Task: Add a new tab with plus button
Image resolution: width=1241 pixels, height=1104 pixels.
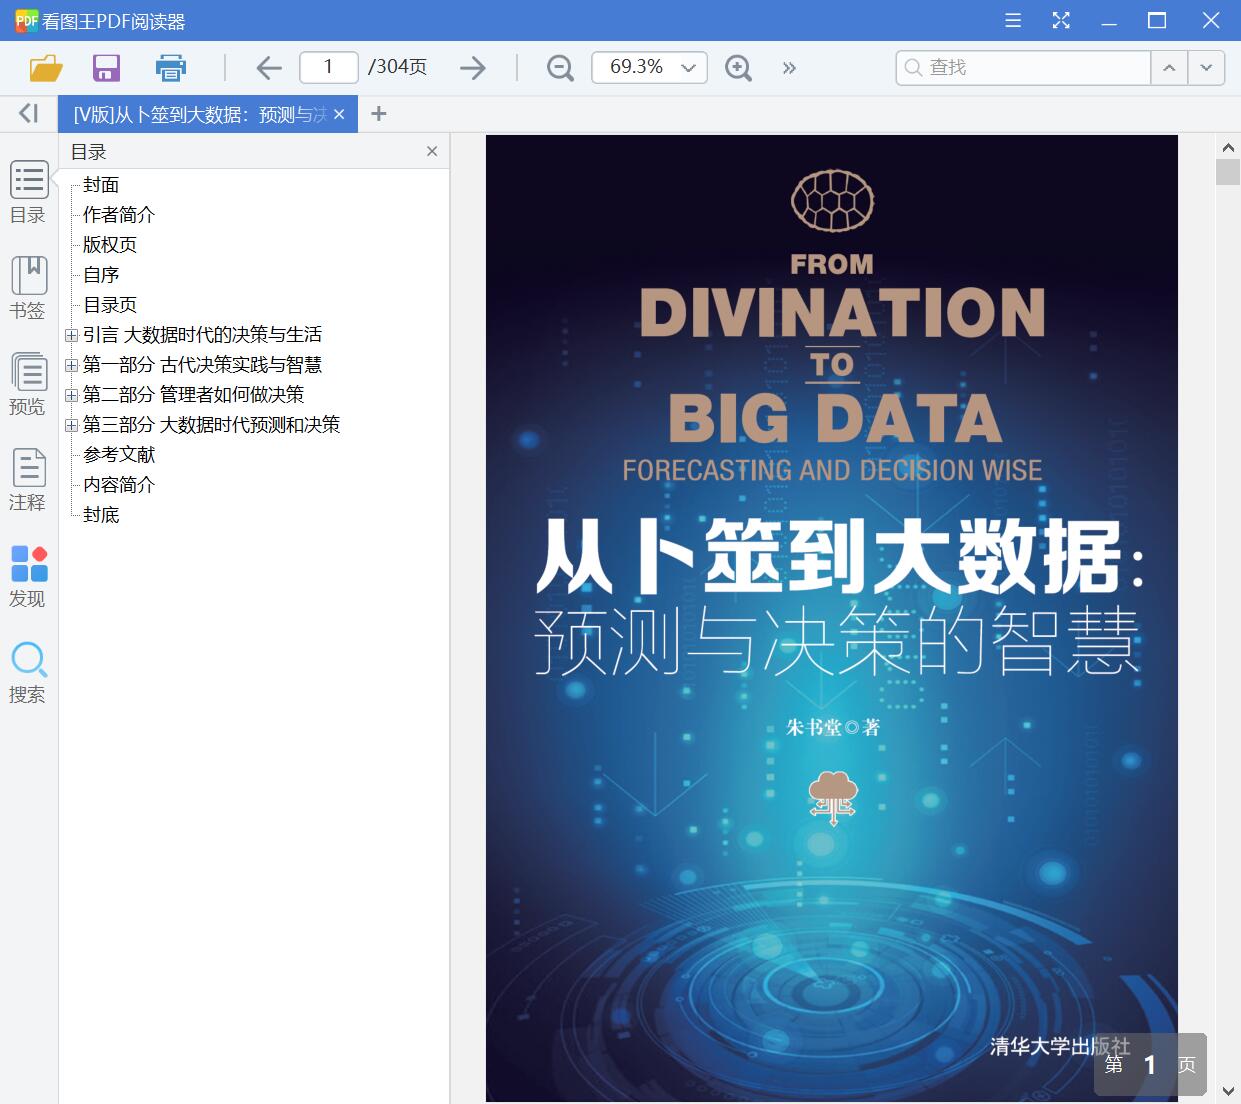Action: 378,114
